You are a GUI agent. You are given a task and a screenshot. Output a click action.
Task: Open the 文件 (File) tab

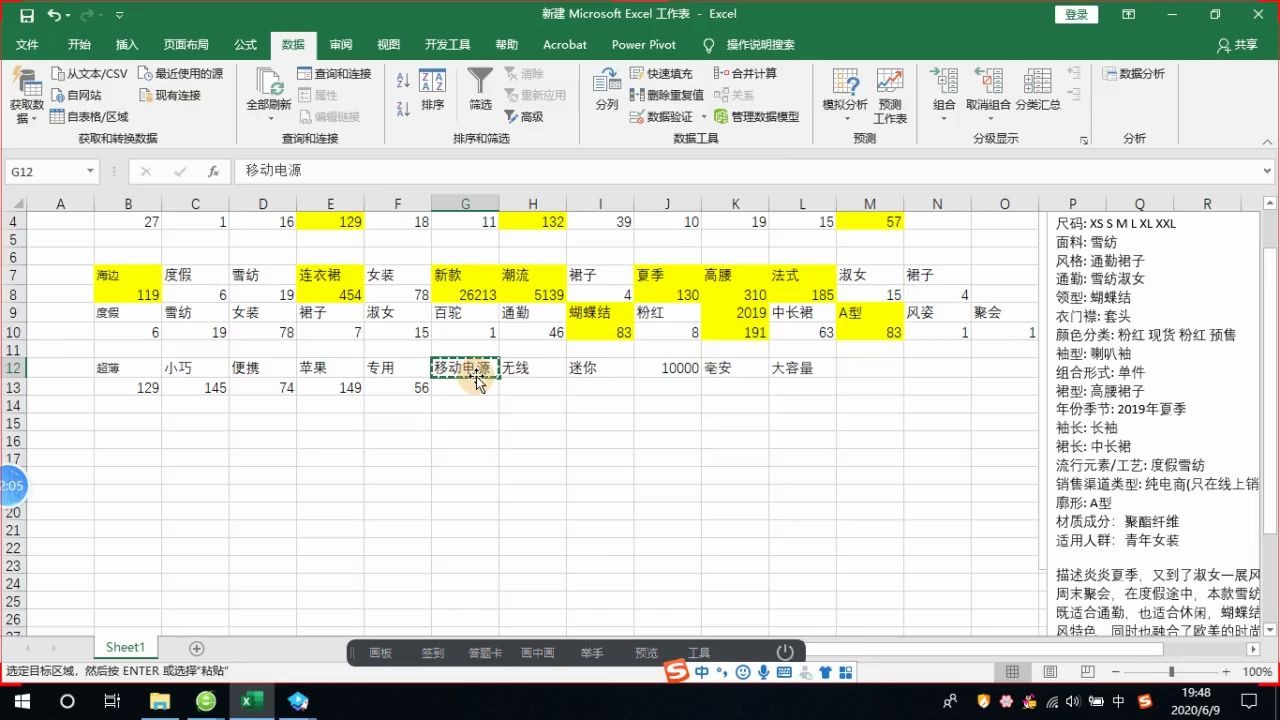[x=27, y=45]
